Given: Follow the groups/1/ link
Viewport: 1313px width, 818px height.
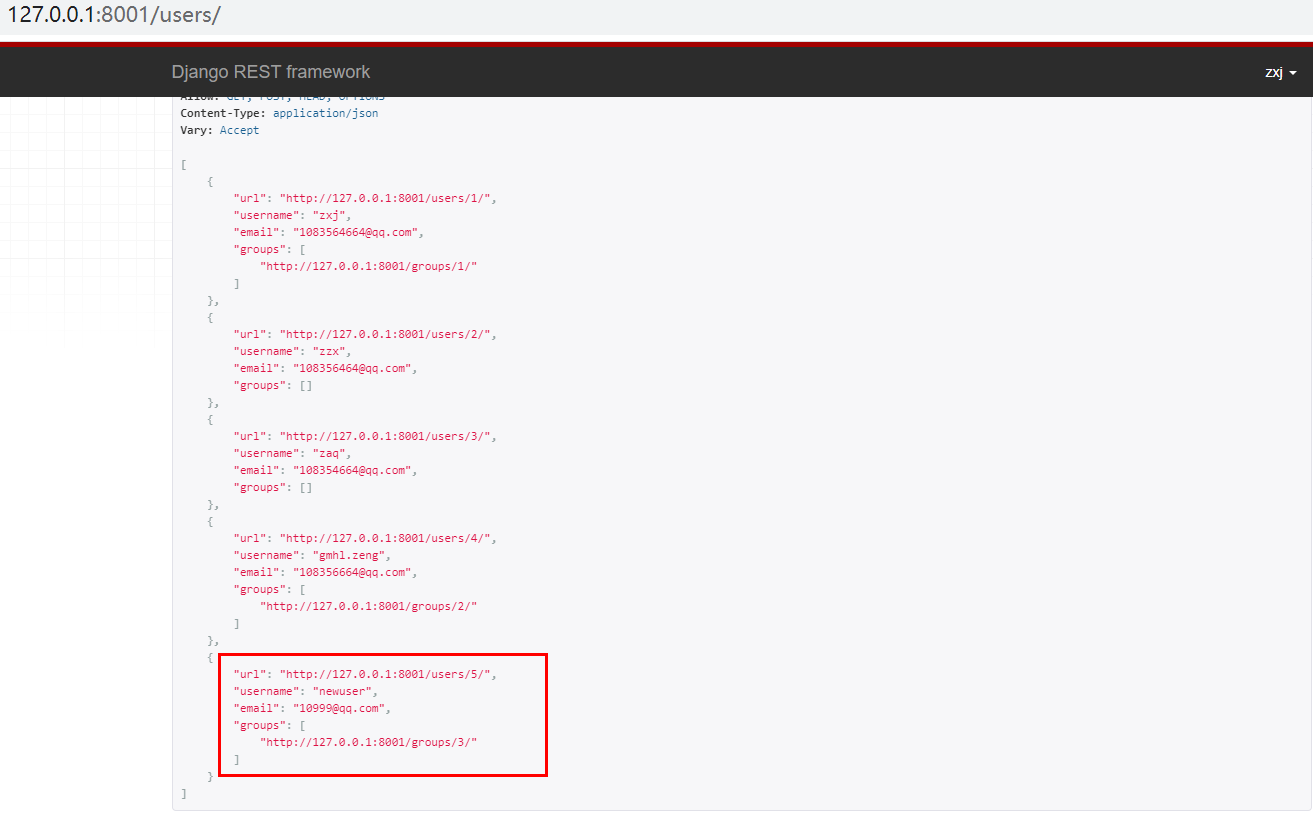Looking at the screenshot, I should coord(369,266).
